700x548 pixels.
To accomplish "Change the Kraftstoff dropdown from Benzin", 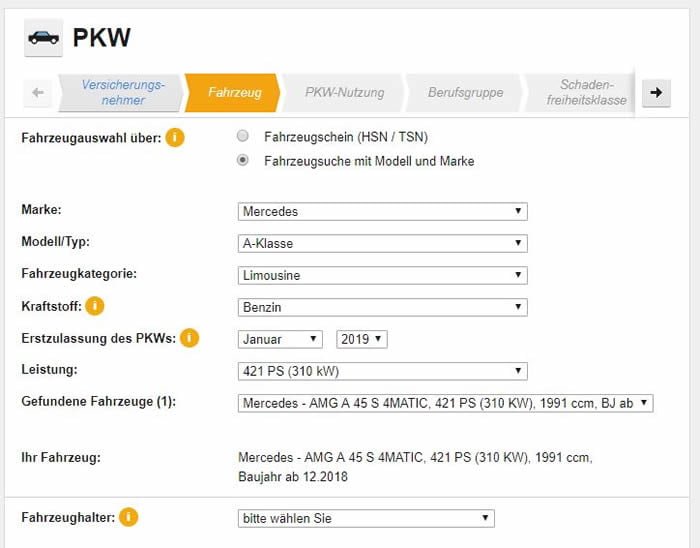I will pos(382,307).
